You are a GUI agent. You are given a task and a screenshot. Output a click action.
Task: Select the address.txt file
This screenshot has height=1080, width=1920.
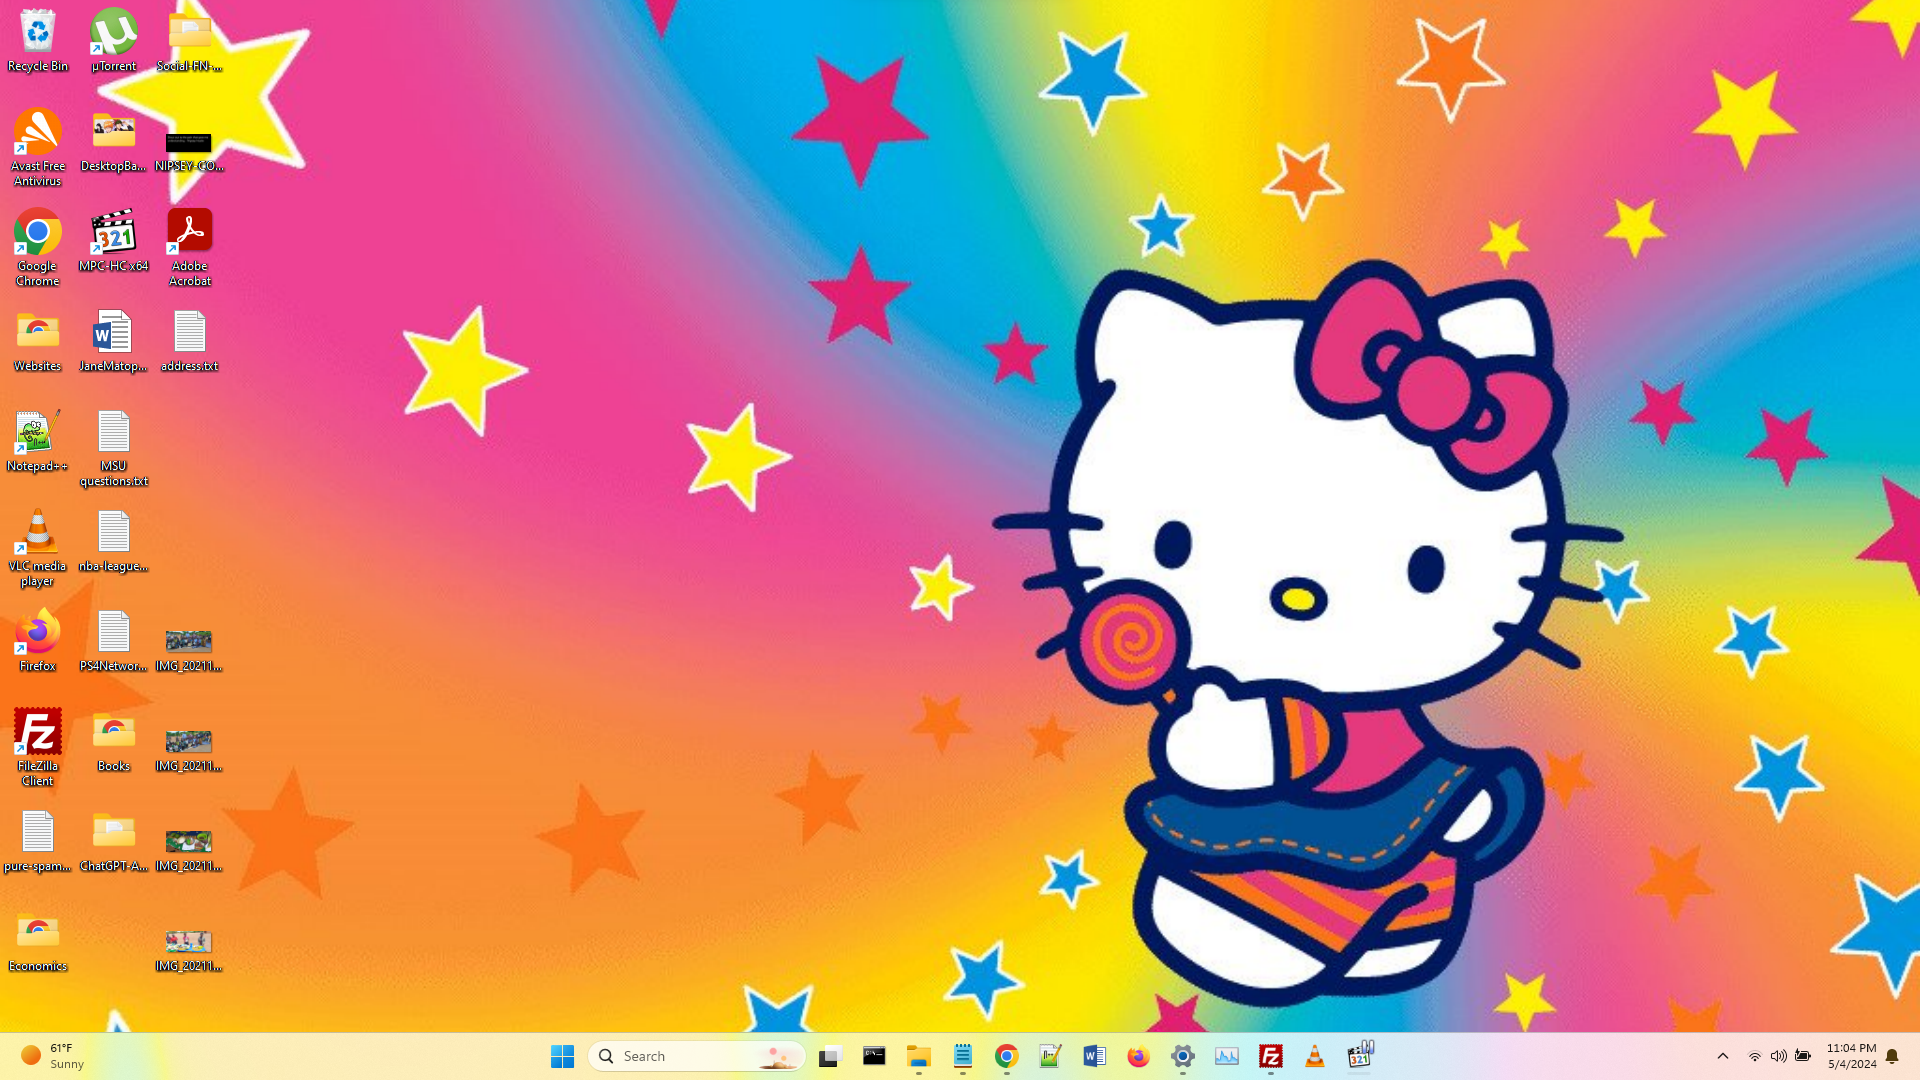tap(190, 341)
